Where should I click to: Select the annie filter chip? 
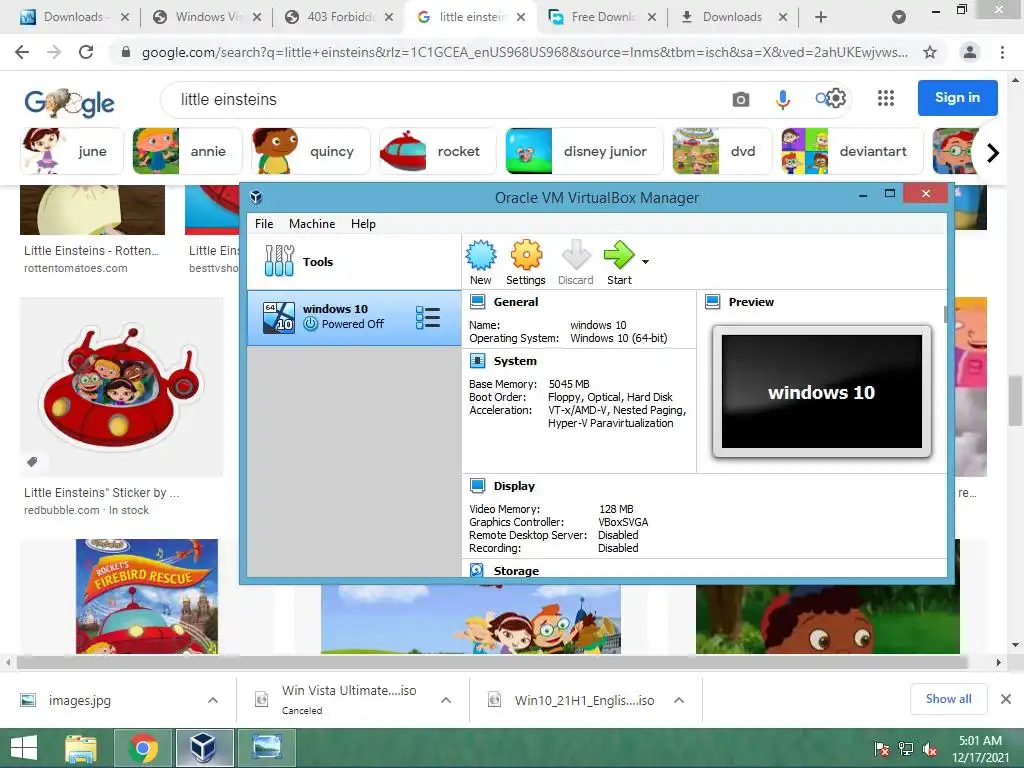click(187, 151)
